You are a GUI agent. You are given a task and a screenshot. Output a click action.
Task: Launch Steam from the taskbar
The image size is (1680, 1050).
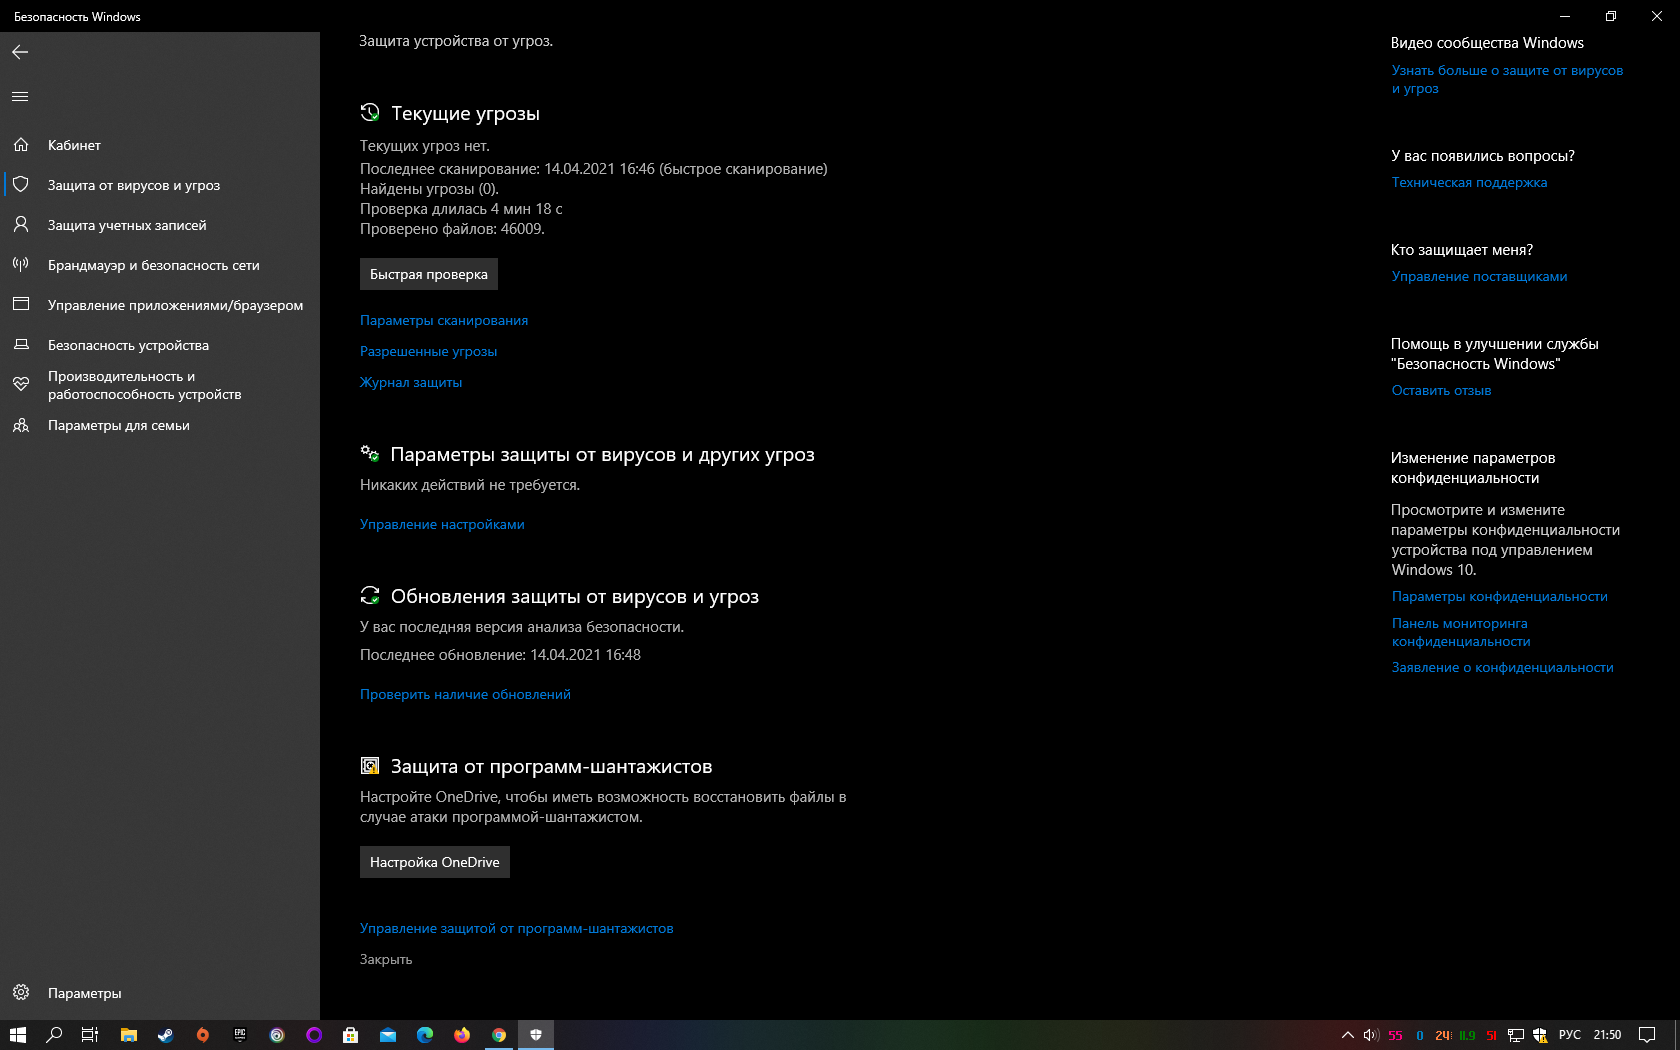click(x=165, y=1035)
